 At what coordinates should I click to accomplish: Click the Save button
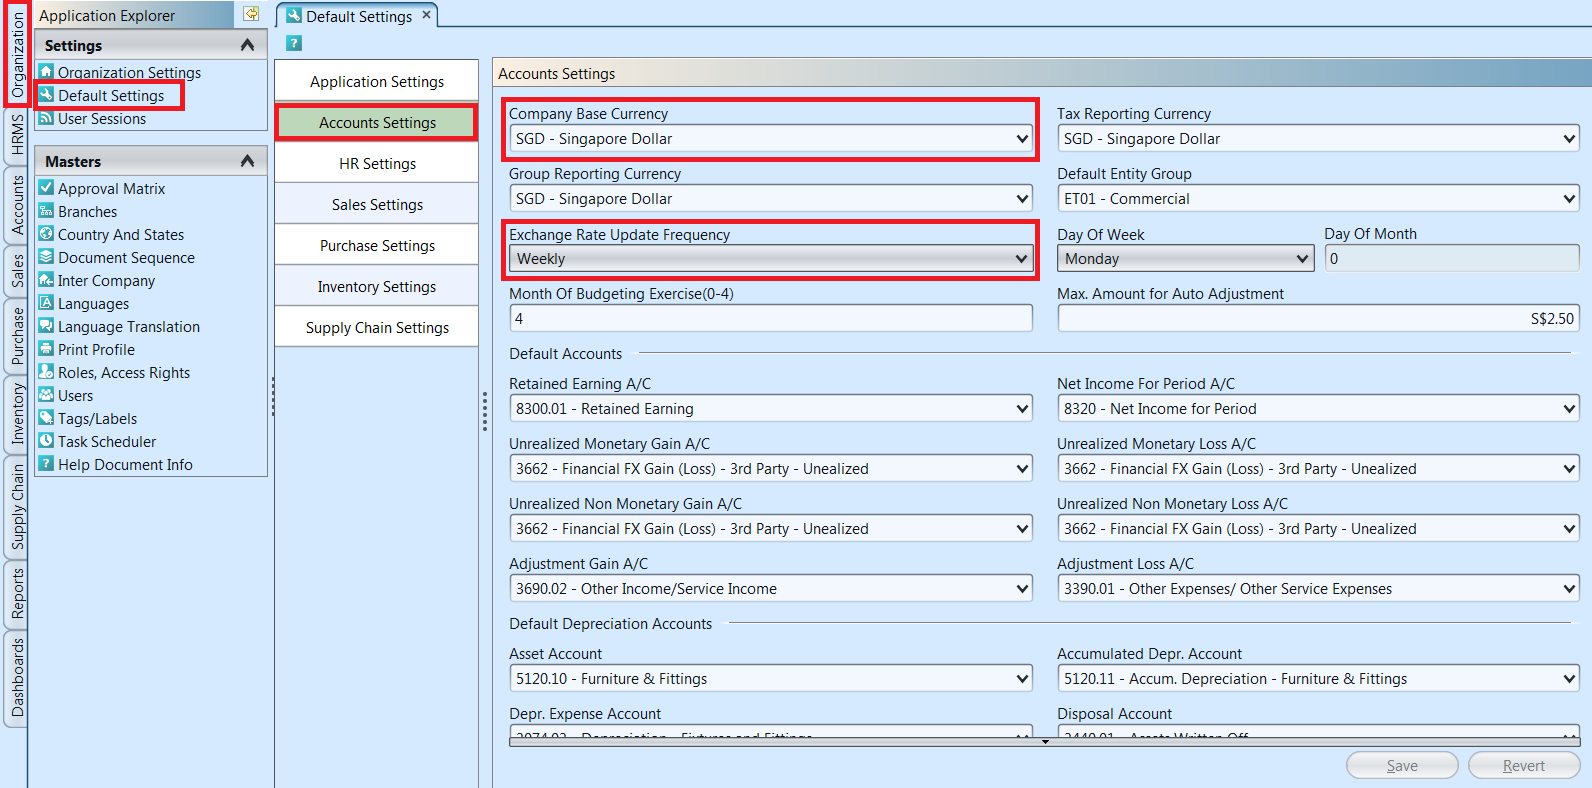click(x=1402, y=765)
